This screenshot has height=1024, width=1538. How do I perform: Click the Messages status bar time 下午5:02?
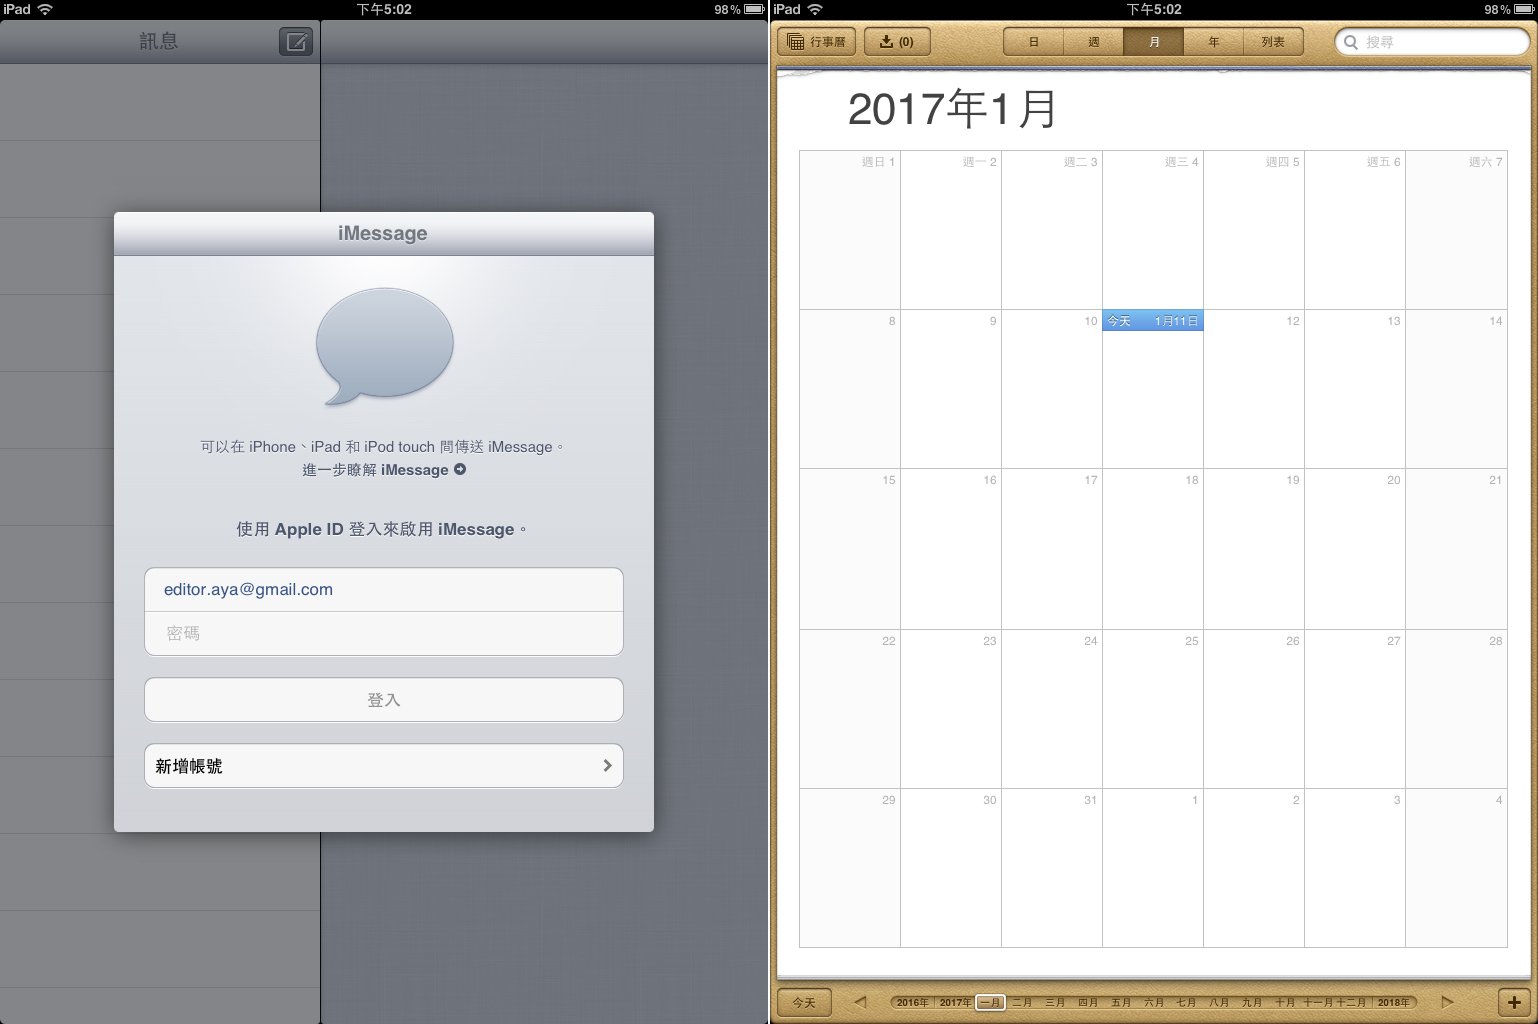pyautogui.click(x=384, y=9)
